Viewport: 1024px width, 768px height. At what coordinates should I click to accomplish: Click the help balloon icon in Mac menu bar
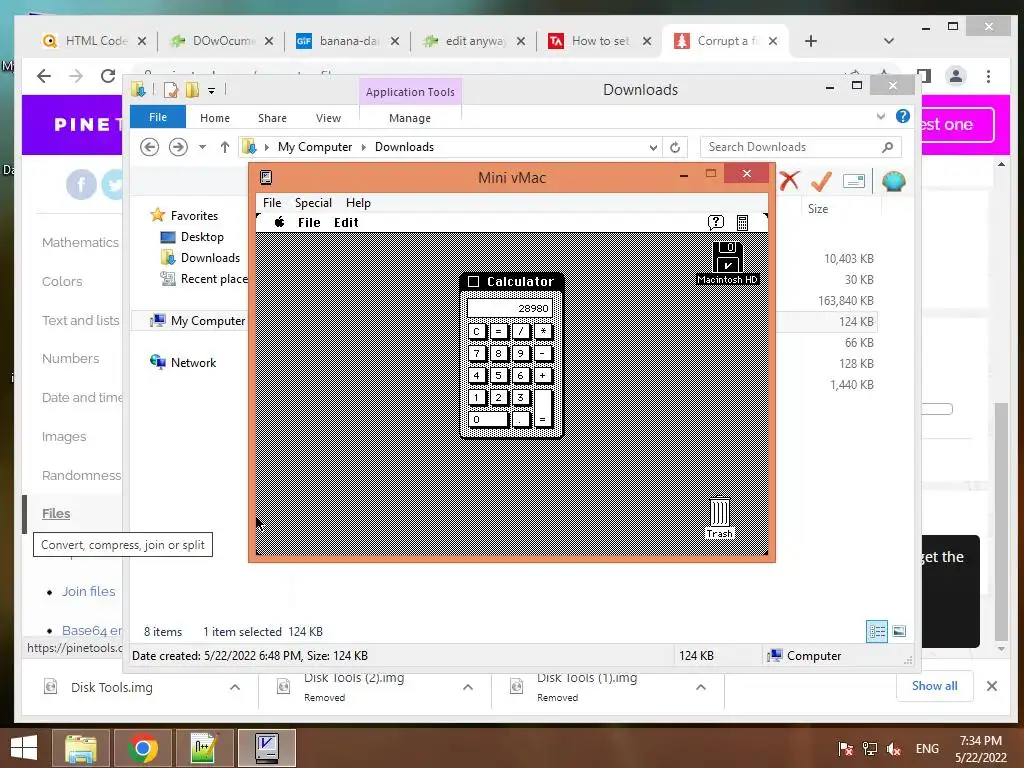(x=716, y=223)
